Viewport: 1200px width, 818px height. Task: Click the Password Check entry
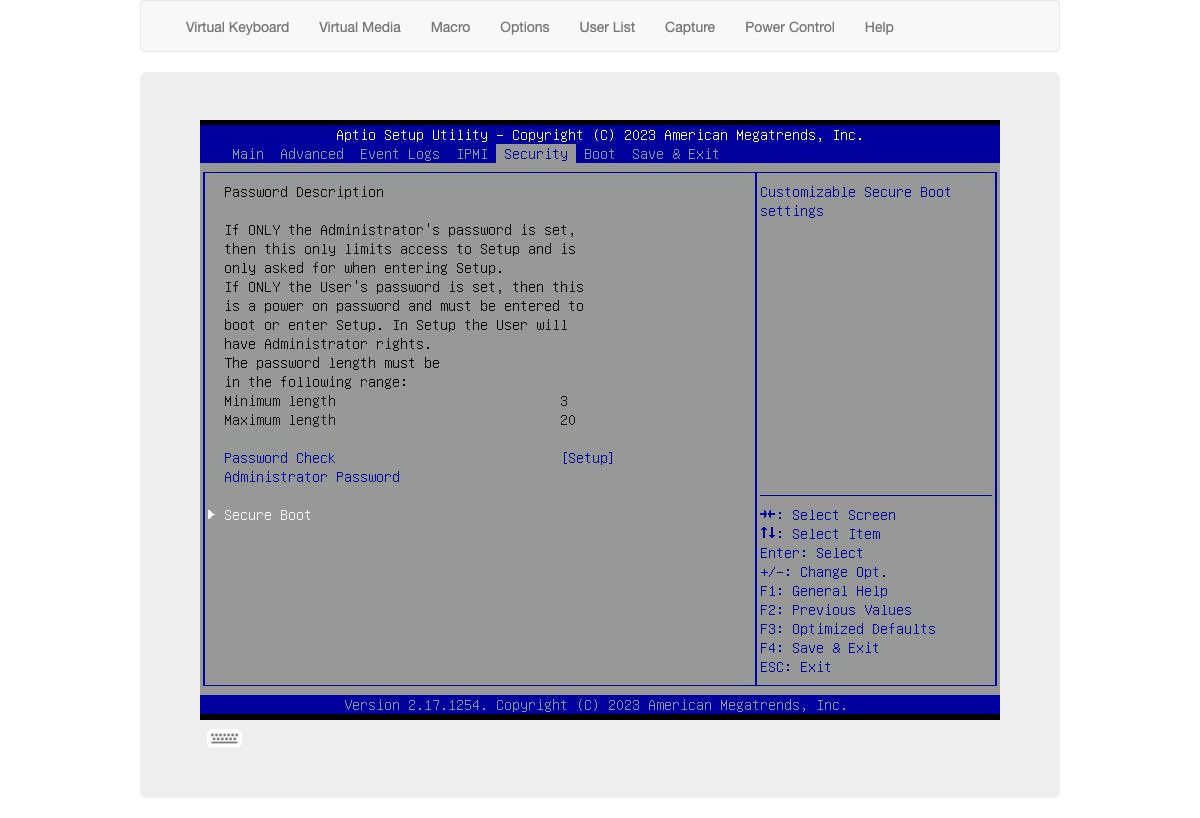(x=279, y=458)
